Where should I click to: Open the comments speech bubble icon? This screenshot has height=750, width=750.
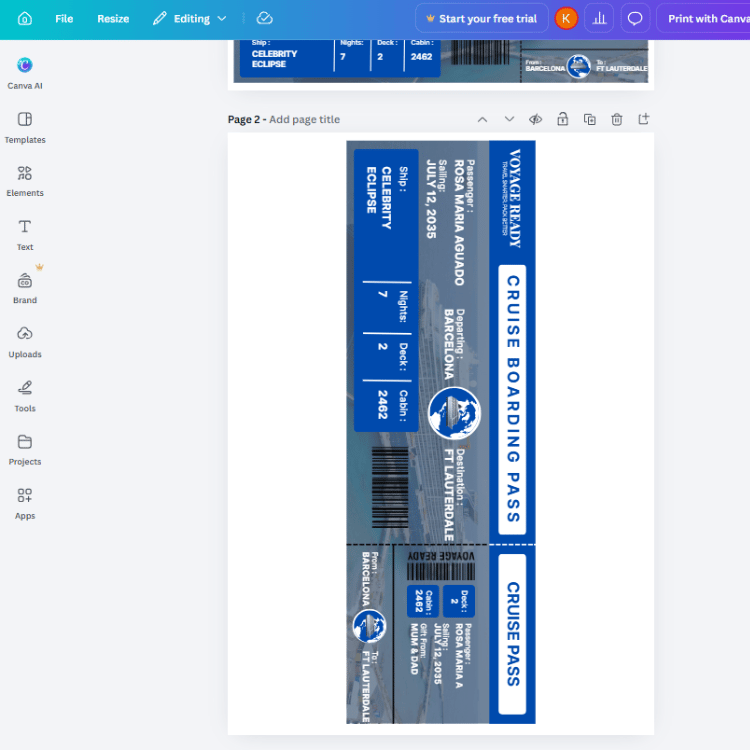635,19
